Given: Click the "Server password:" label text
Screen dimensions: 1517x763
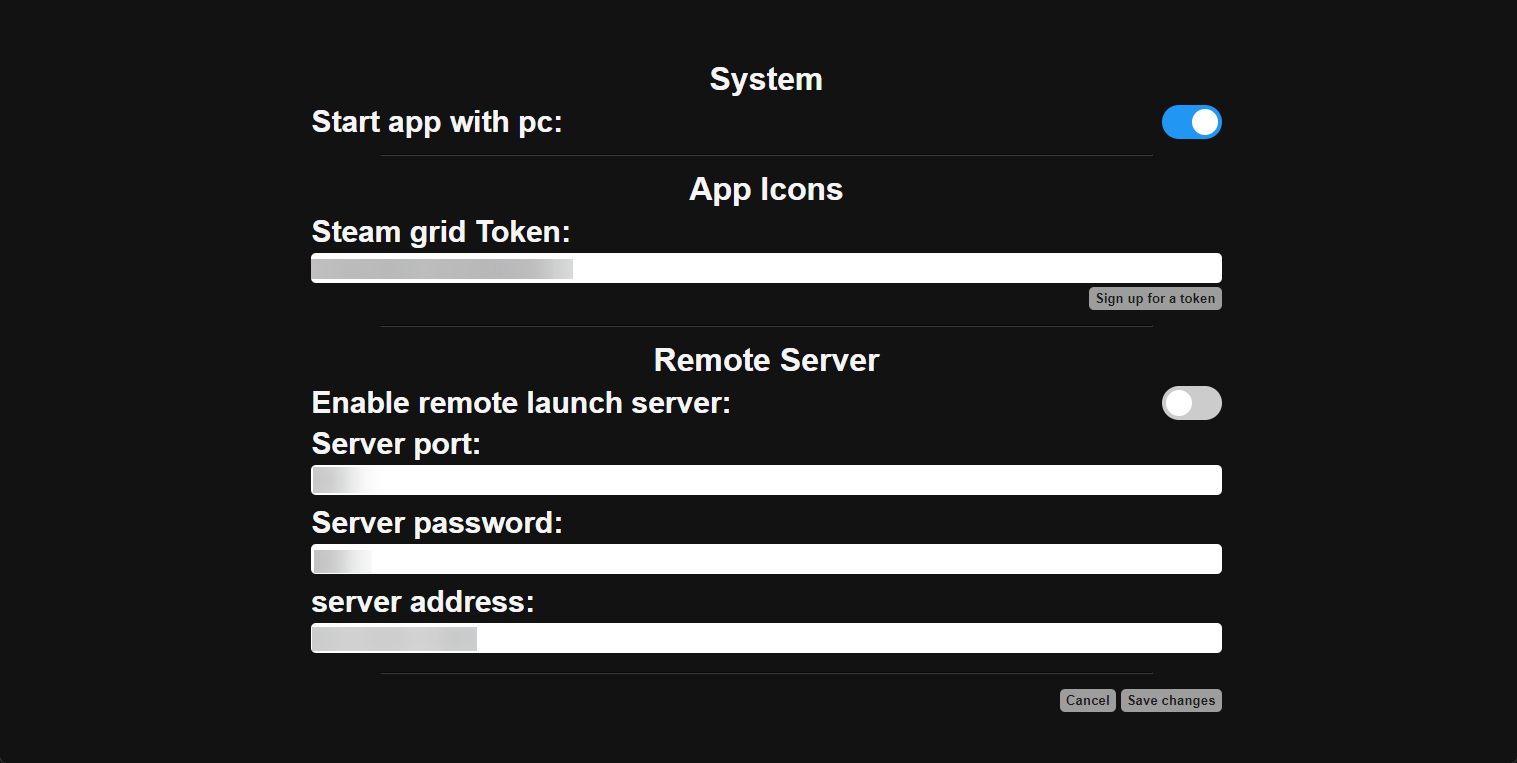Looking at the screenshot, I should click(437, 523).
